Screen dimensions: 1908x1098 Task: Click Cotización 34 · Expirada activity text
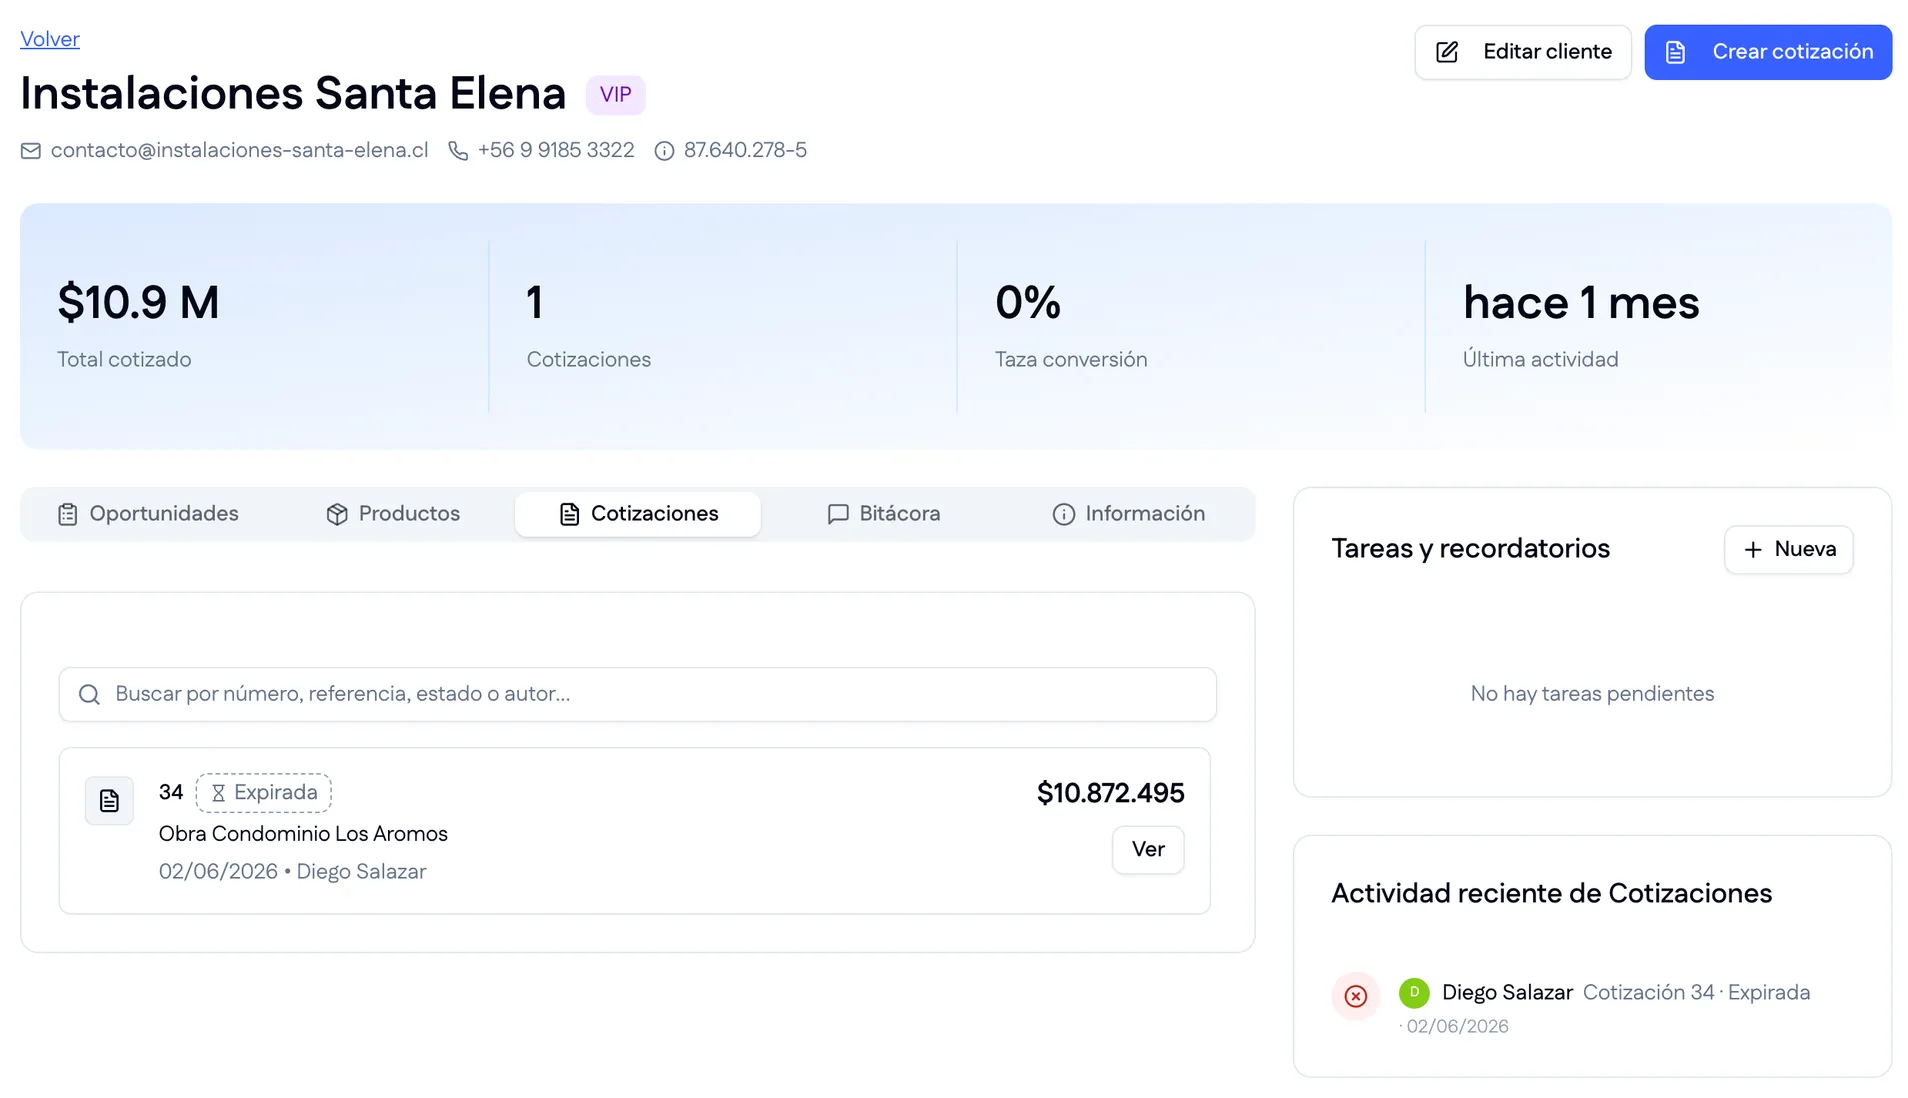(x=1696, y=993)
